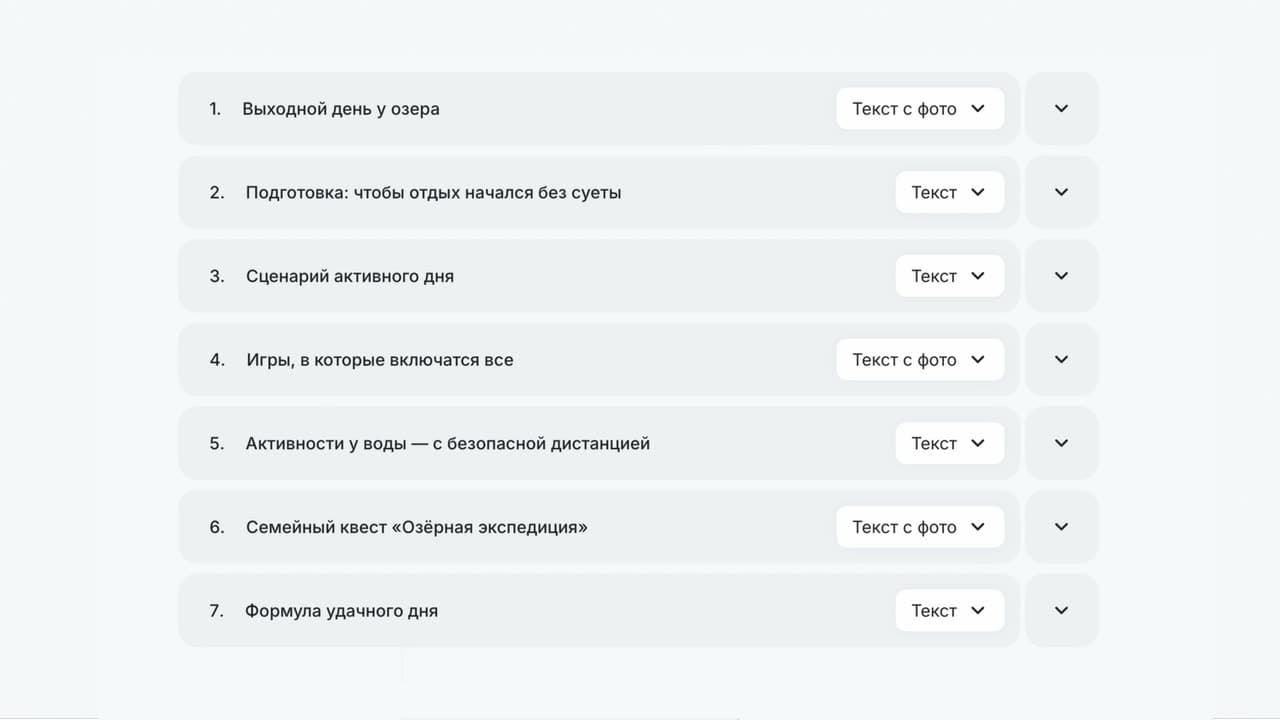This screenshot has width=1280, height=720.
Task: Click the 'Формула удачного дня' title
Action: (x=342, y=611)
